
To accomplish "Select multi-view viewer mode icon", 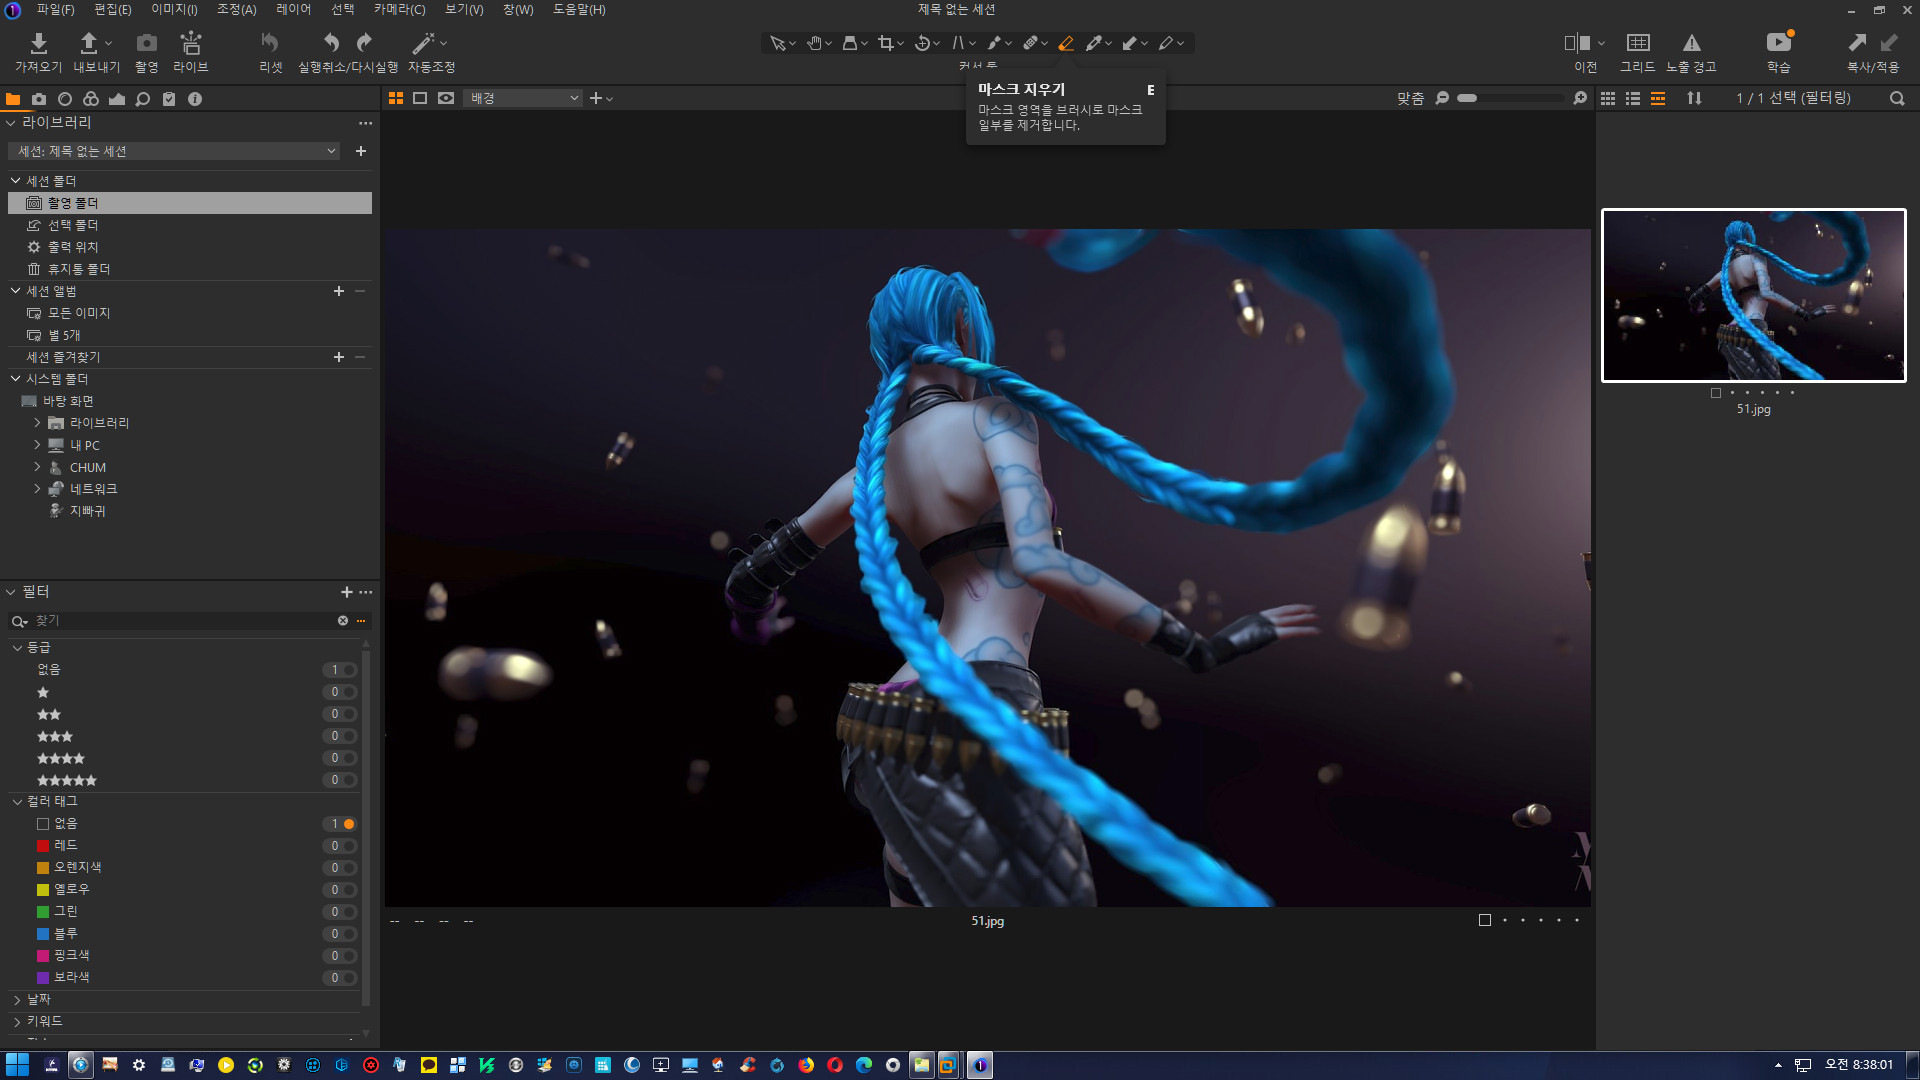I will (396, 98).
